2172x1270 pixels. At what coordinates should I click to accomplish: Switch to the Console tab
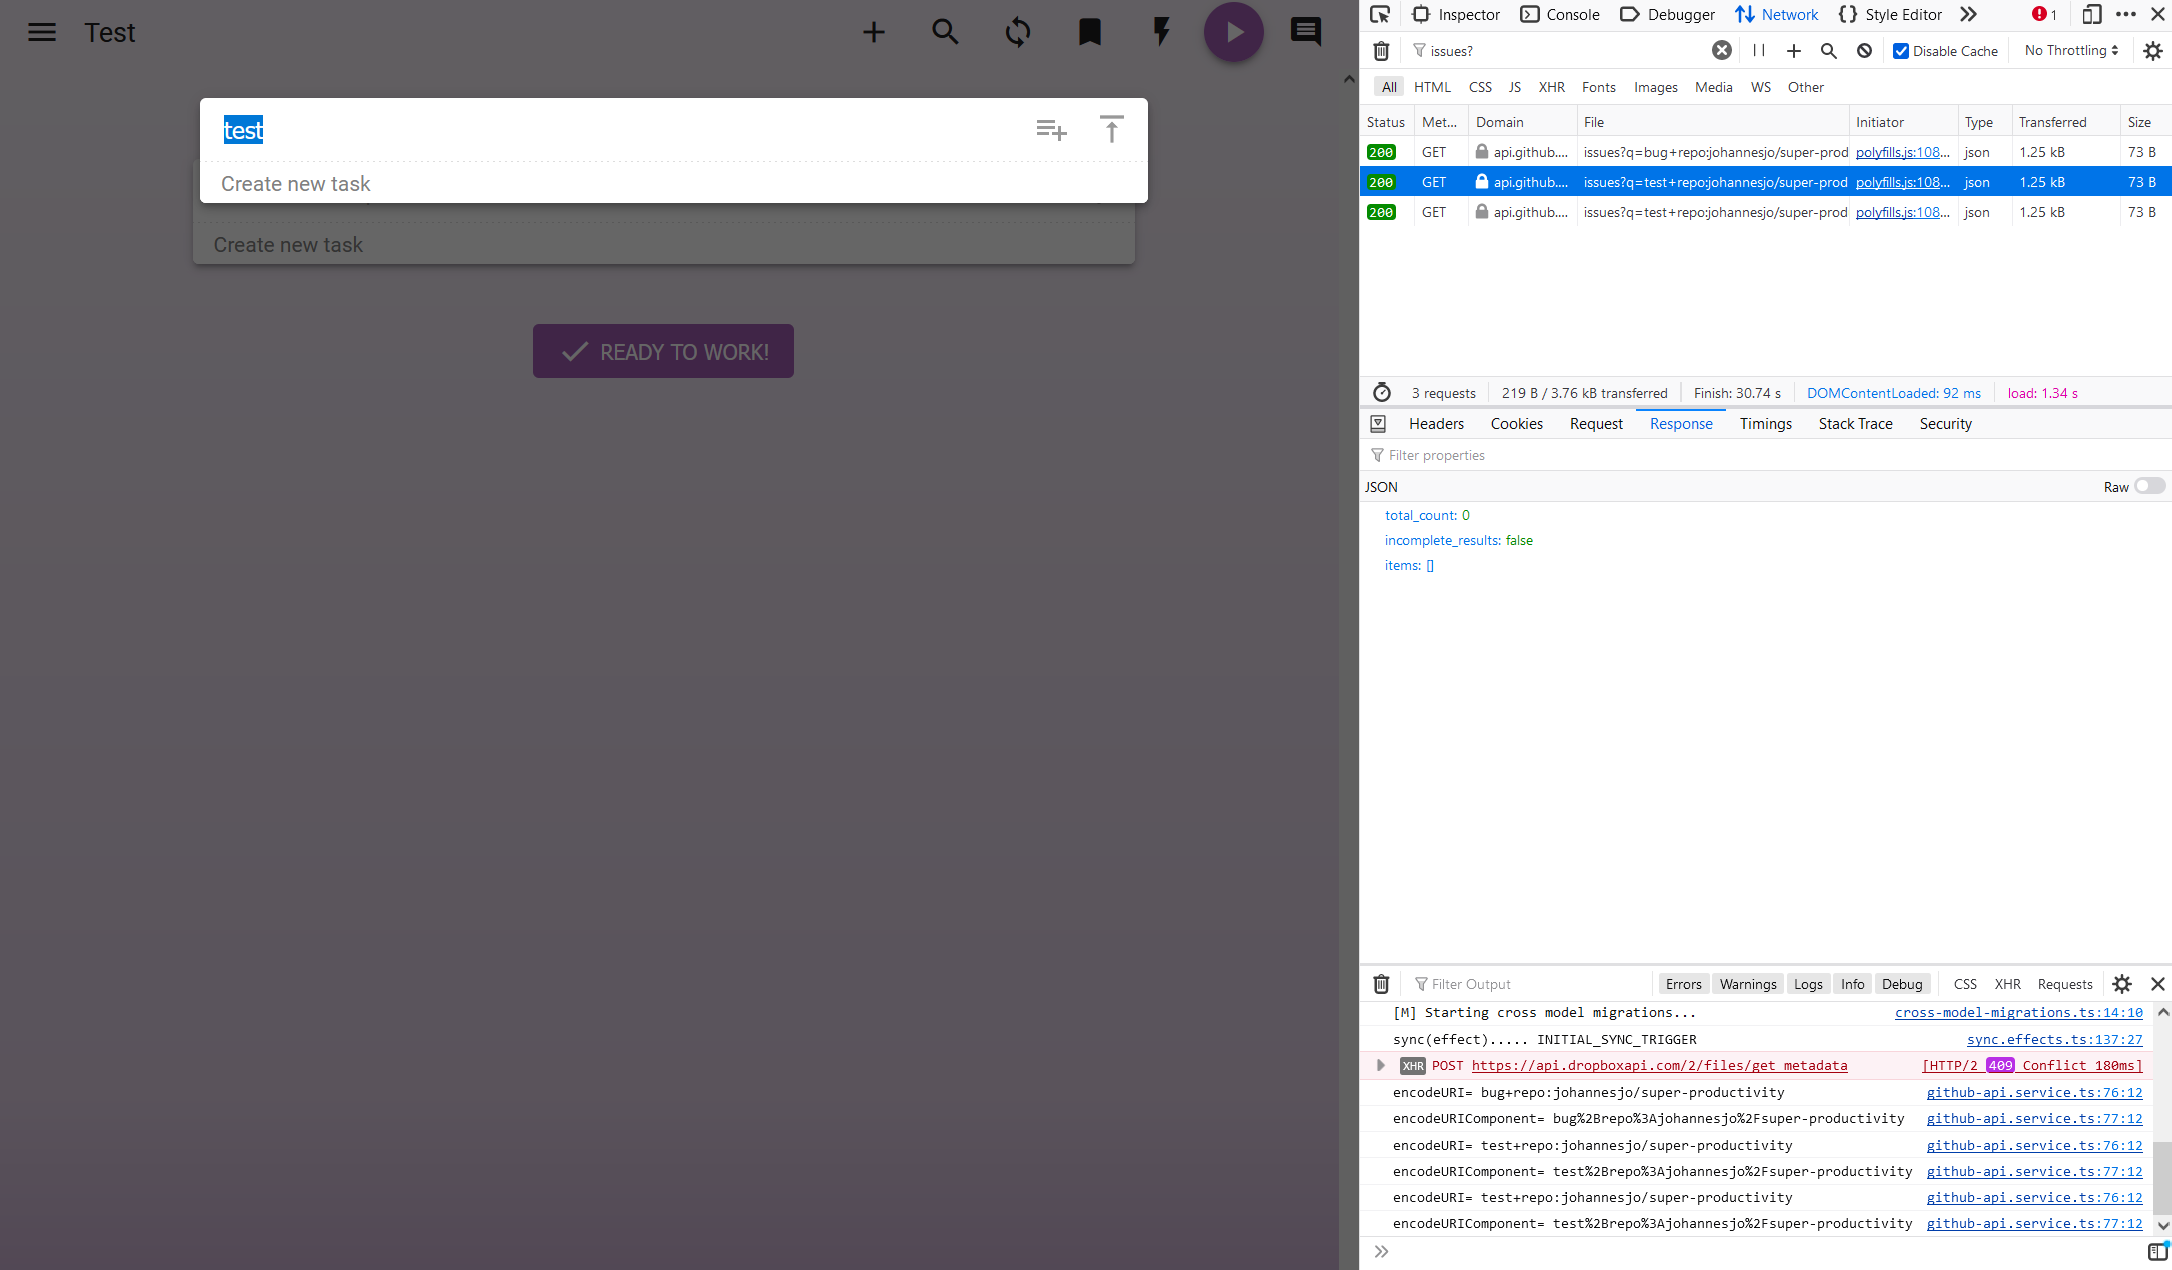pyautogui.click(x=1560, y=14)
